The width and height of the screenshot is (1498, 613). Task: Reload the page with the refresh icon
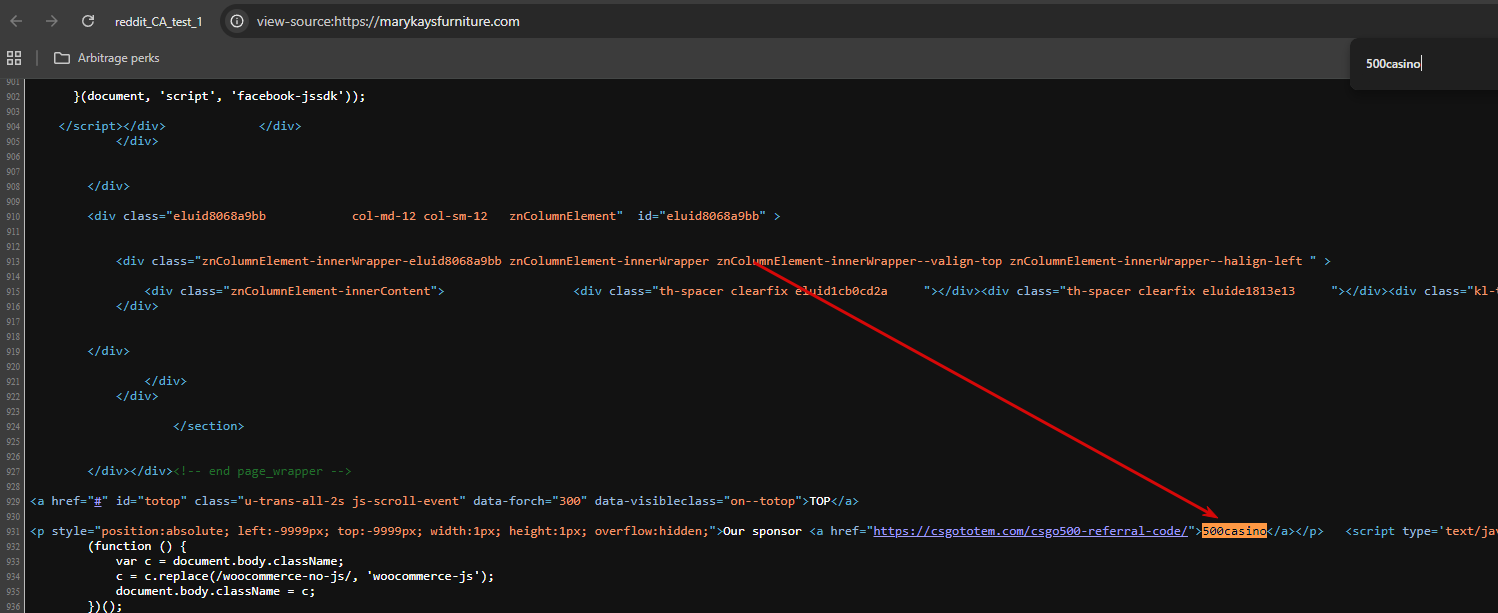pos(88,21)
